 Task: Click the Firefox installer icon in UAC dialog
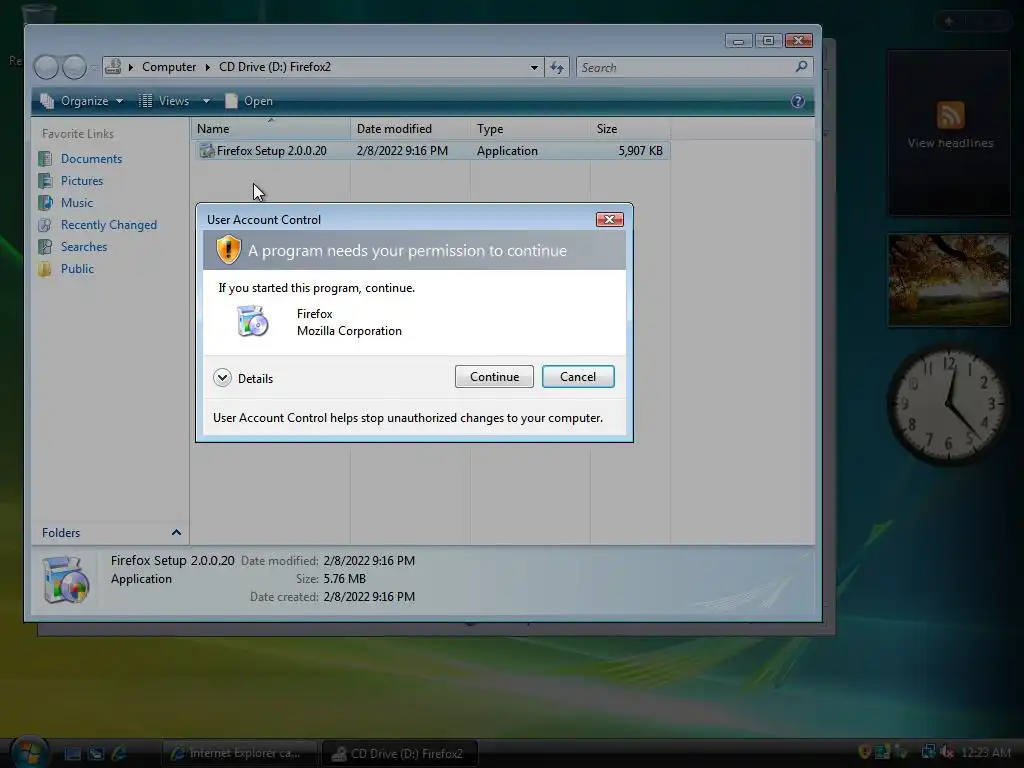coord(253,321)
